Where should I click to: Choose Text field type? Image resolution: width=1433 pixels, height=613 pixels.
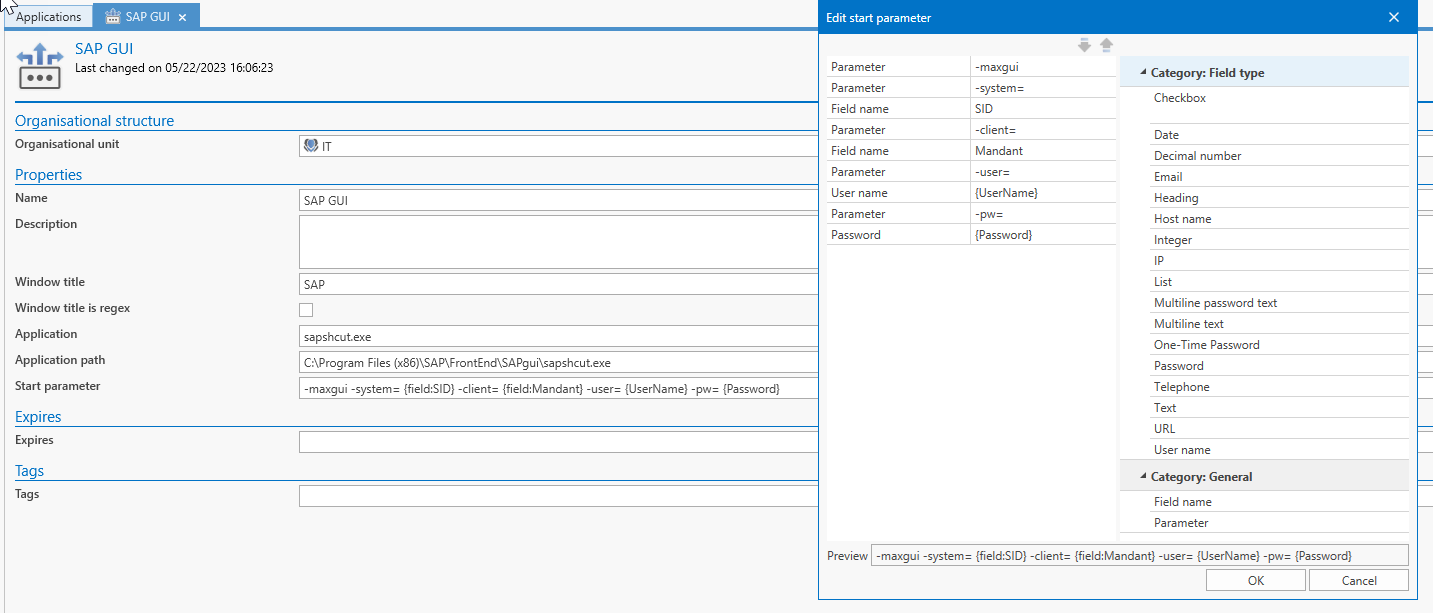click(1279, 408)
